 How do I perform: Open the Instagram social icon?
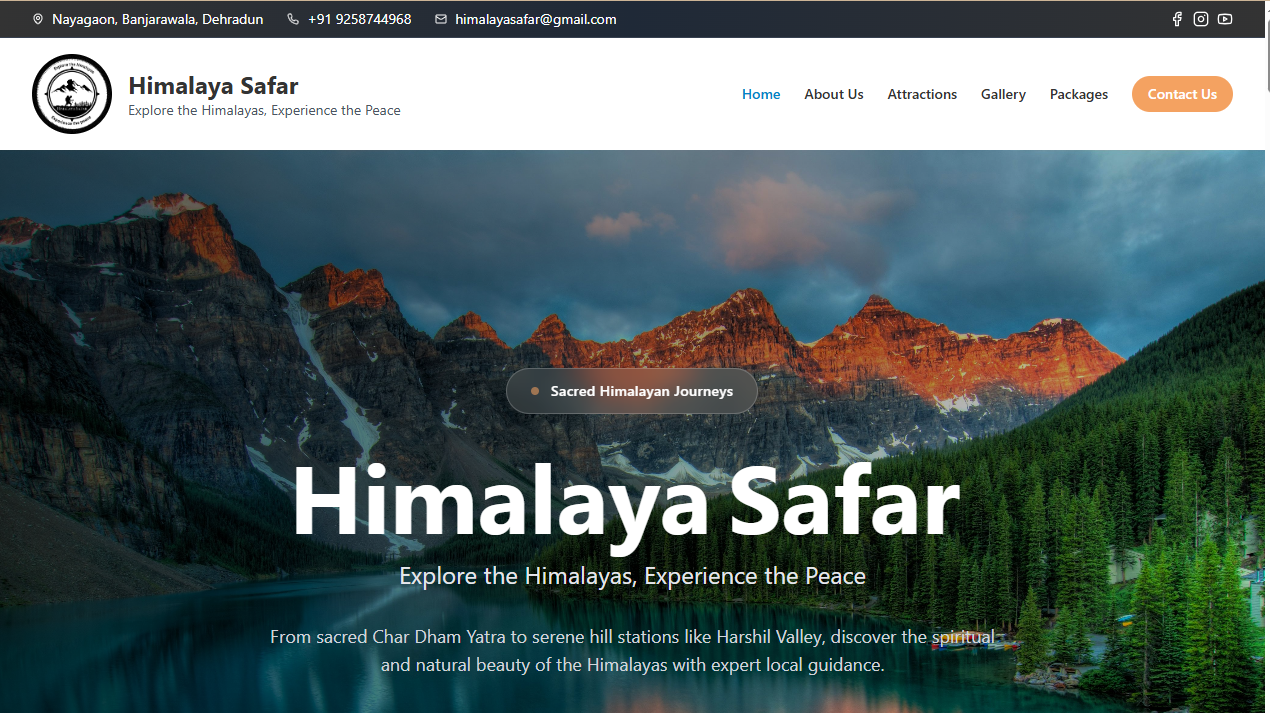pos(1201,19)
